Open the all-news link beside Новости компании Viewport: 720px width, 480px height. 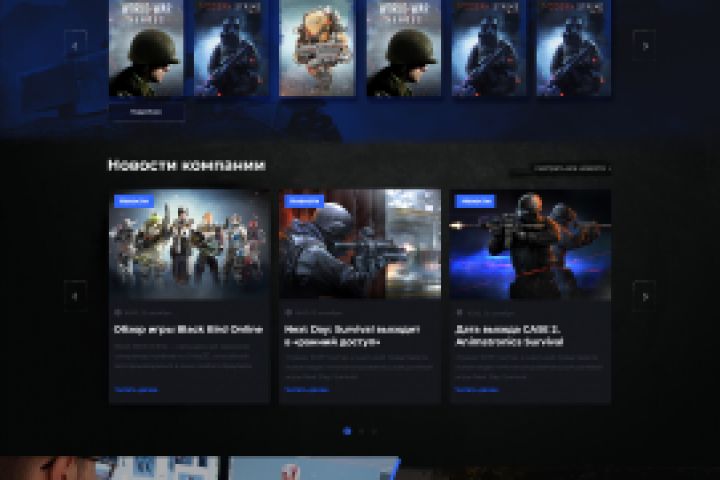point(571,169)
